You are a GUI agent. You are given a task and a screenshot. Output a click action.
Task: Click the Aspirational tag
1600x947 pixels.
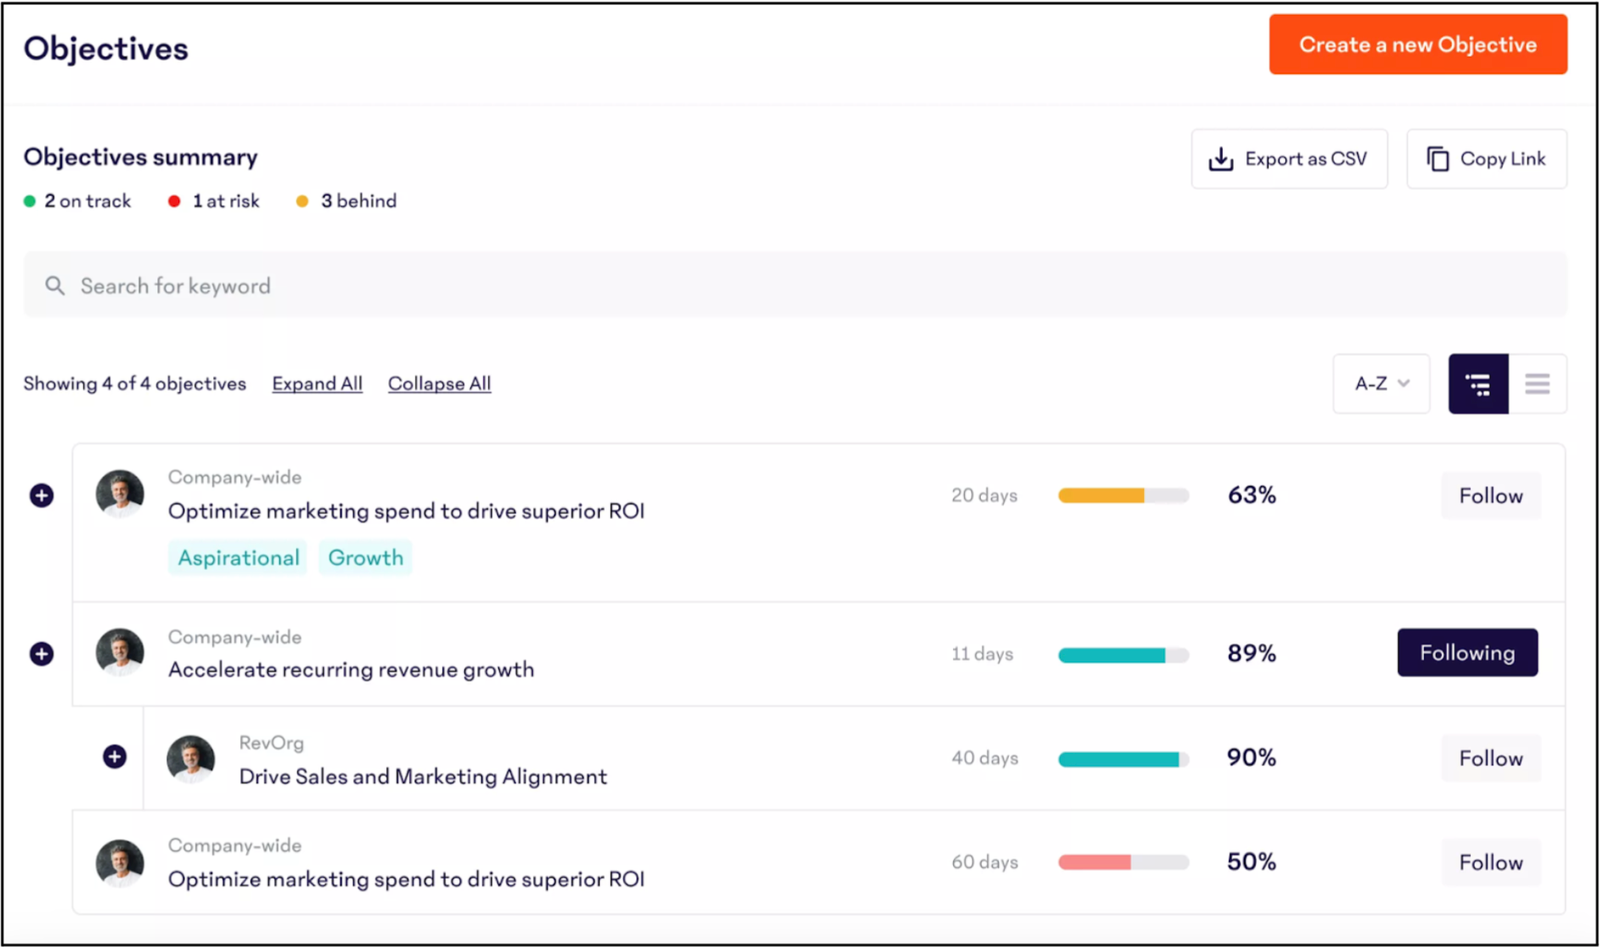point(237,557)
